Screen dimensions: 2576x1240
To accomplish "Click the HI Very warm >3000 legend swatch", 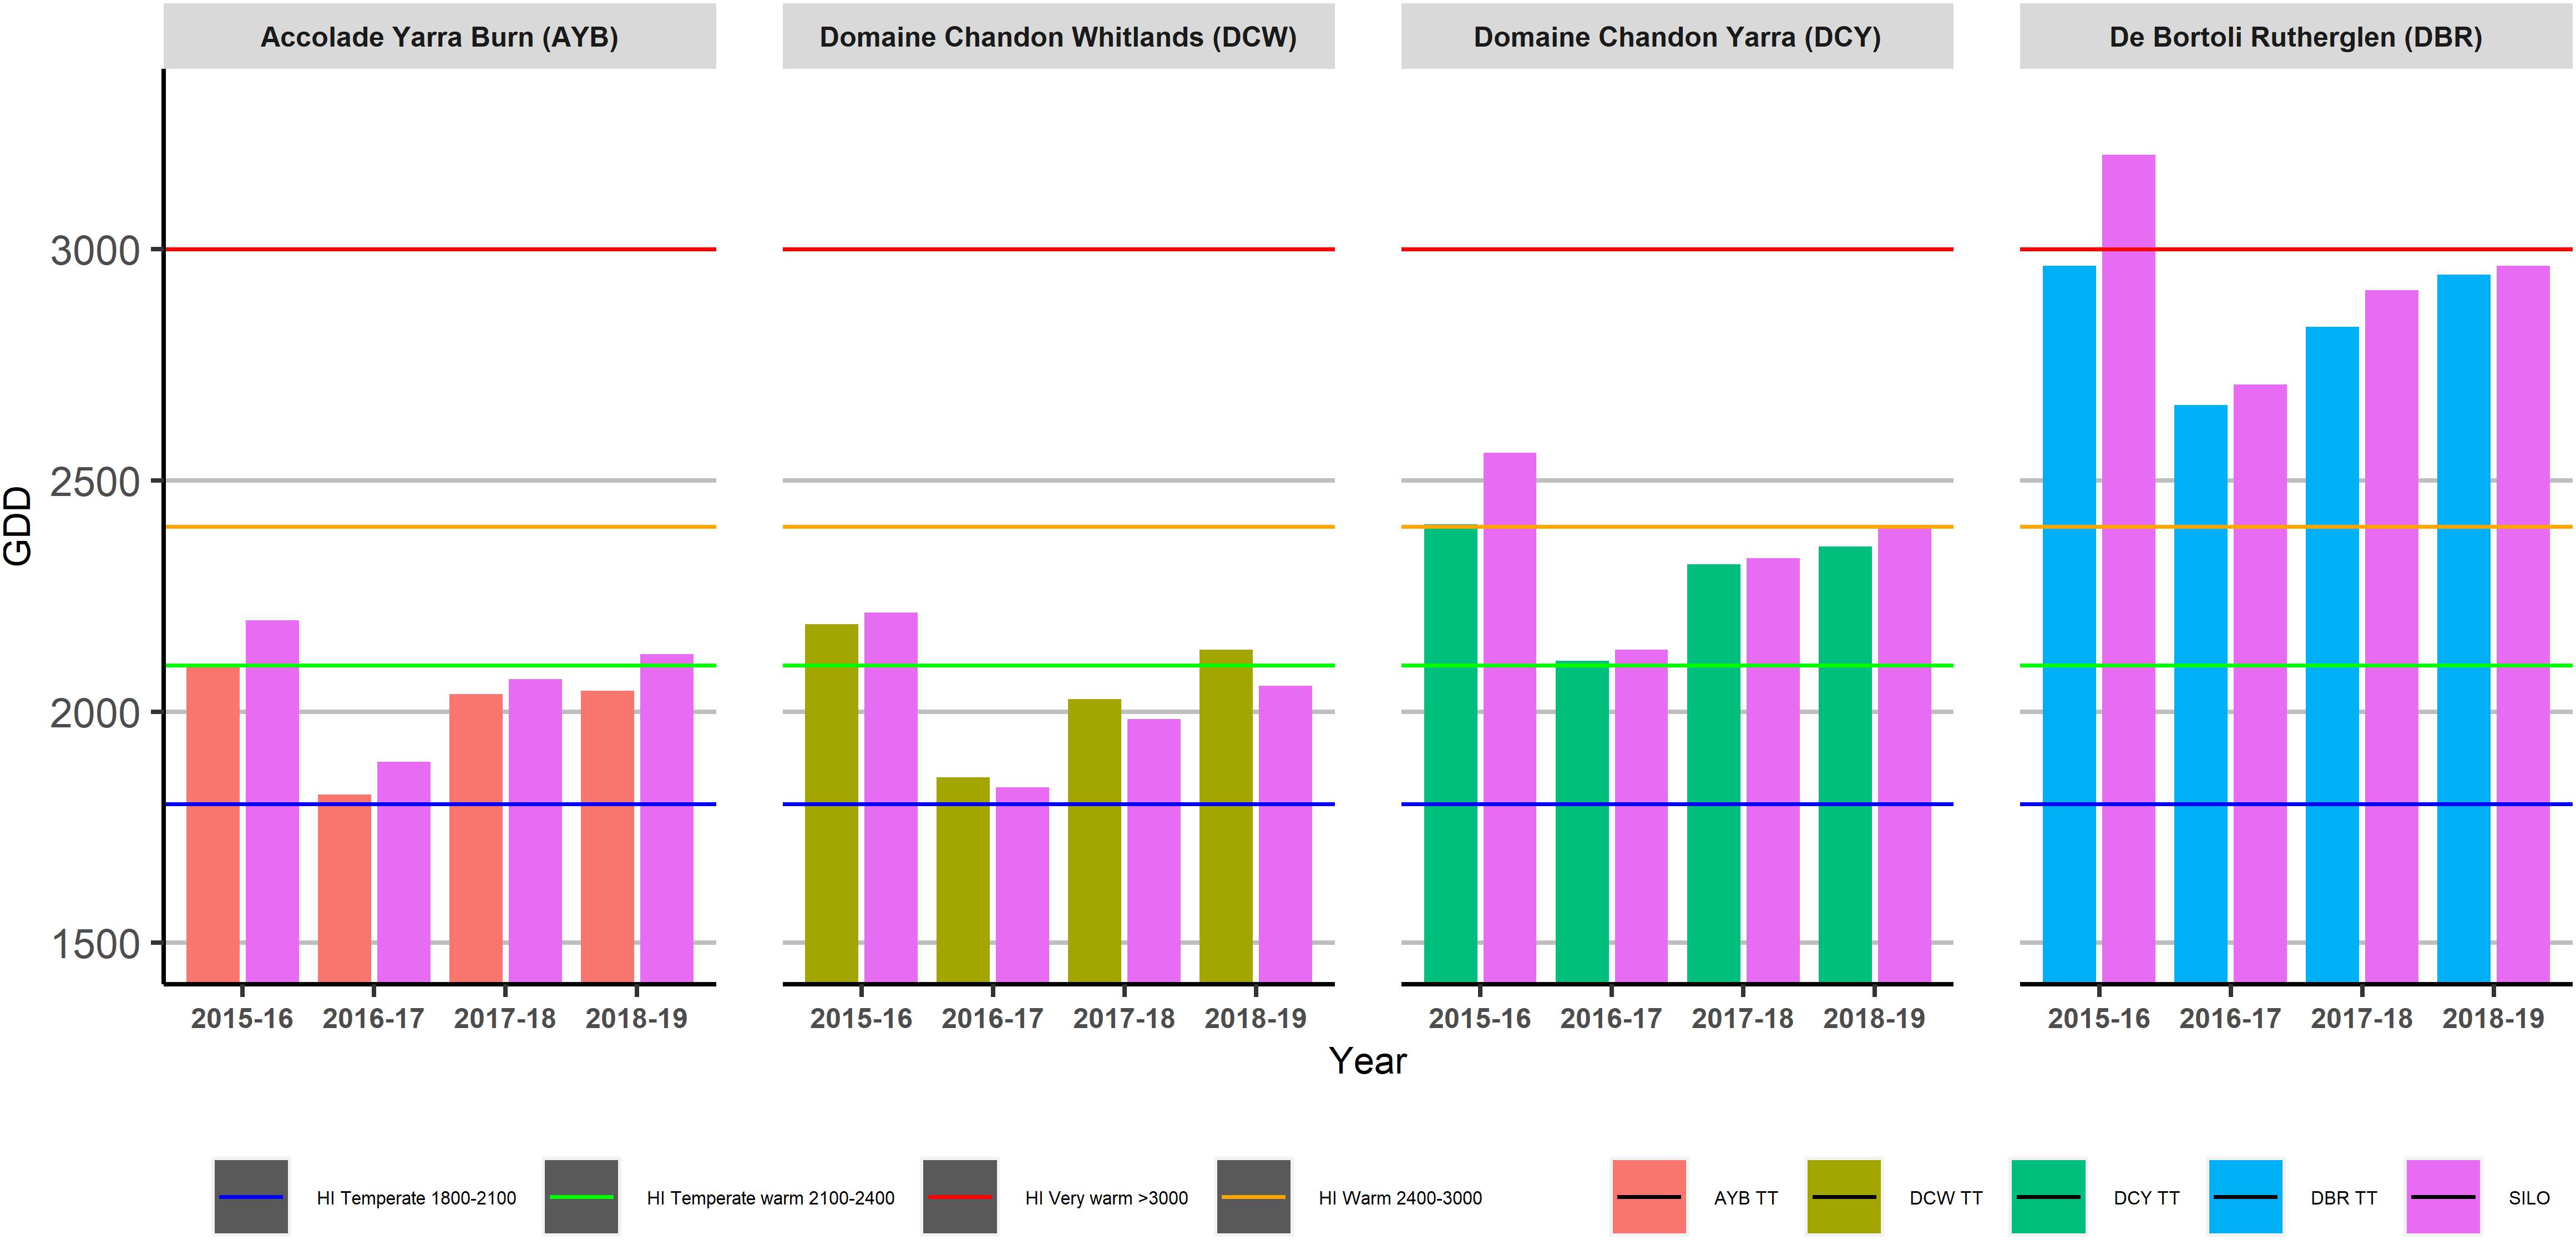I will (960, 1197).
